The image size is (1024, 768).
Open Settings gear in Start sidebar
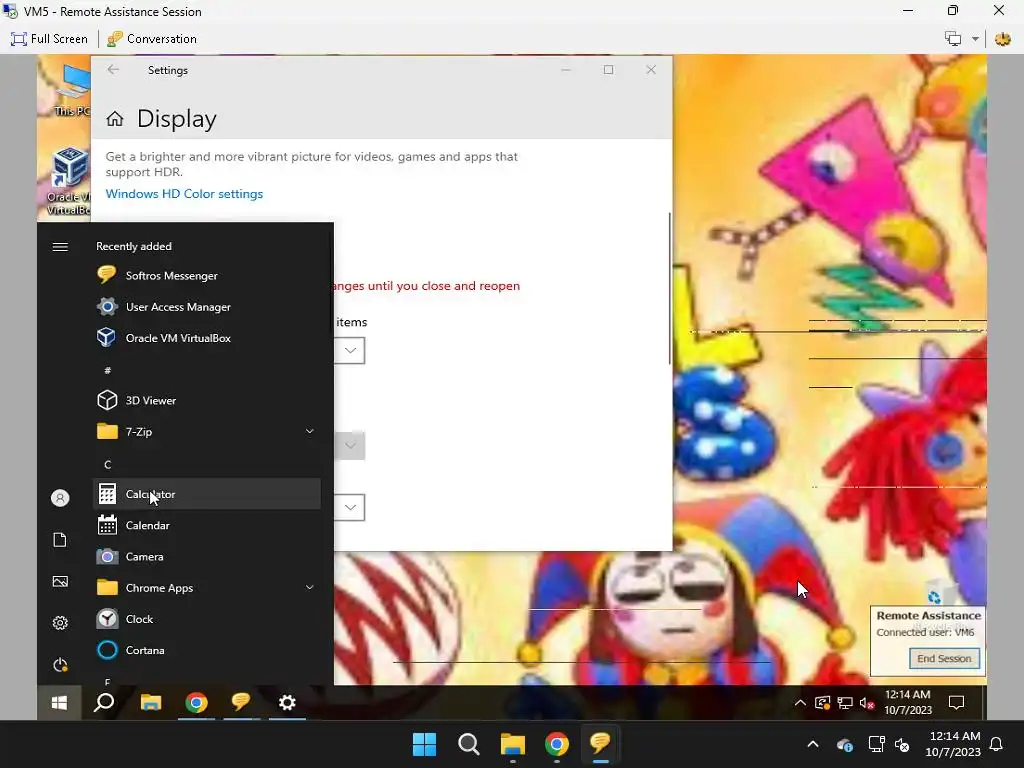pyautogui.click(x=60, y=623)
